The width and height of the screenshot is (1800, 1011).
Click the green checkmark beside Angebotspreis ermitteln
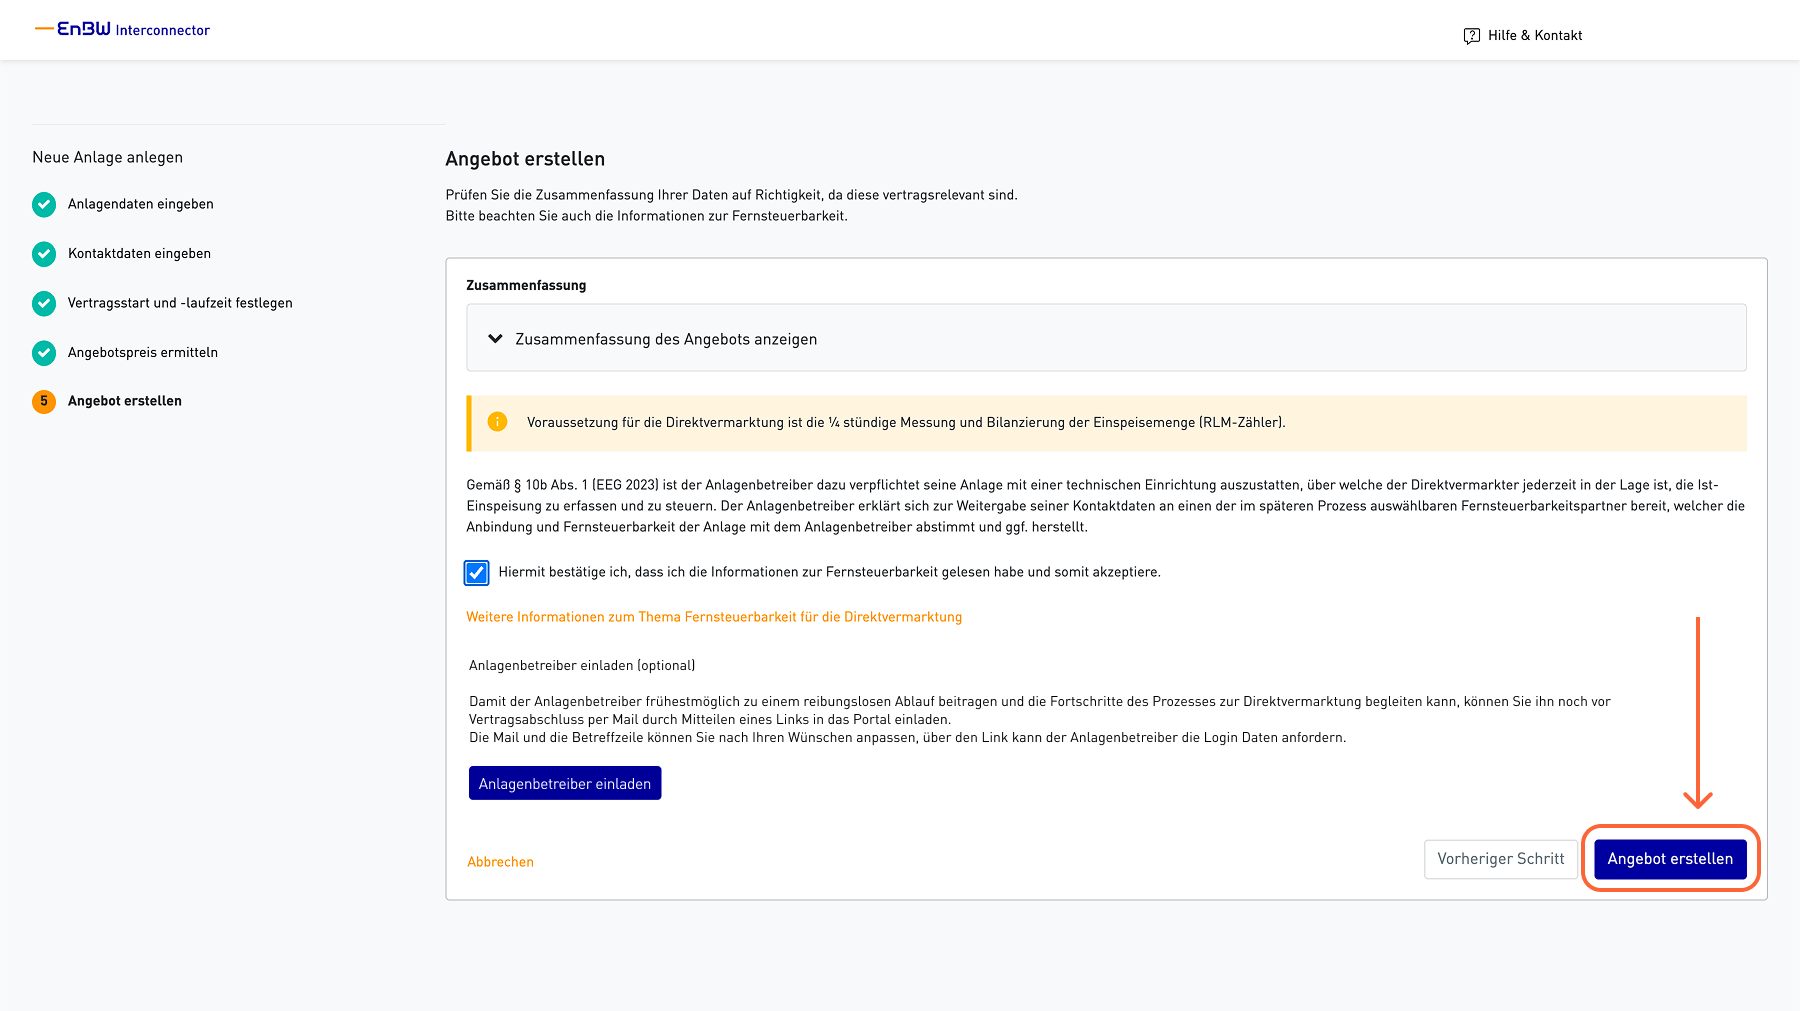coord(44,353)
